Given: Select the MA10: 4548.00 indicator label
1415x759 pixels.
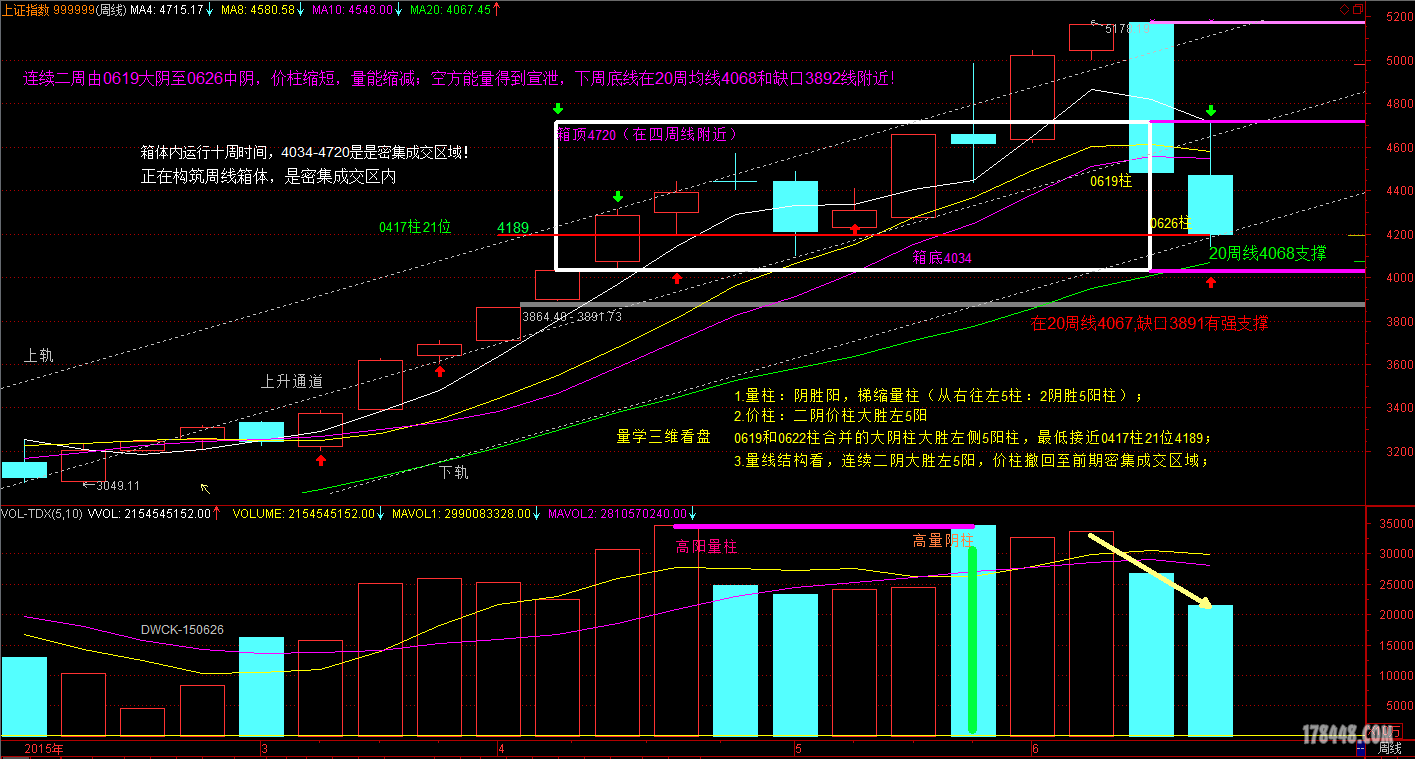Looking at the screenshot, I should [354, 9].
